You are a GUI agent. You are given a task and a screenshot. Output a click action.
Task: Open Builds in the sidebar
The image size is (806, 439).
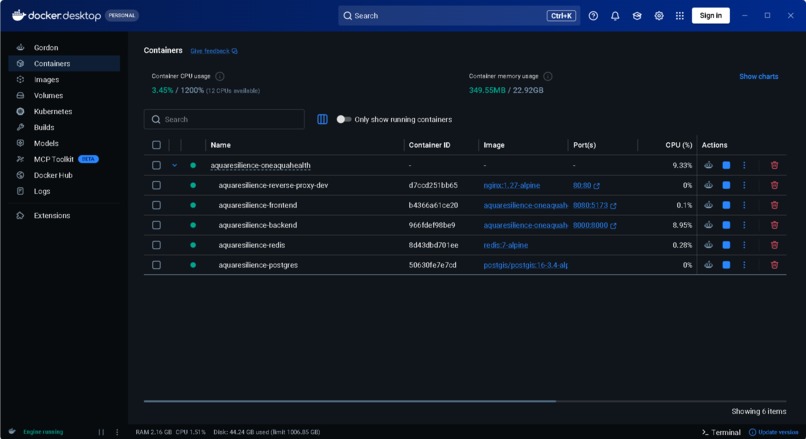pos(64,127)
